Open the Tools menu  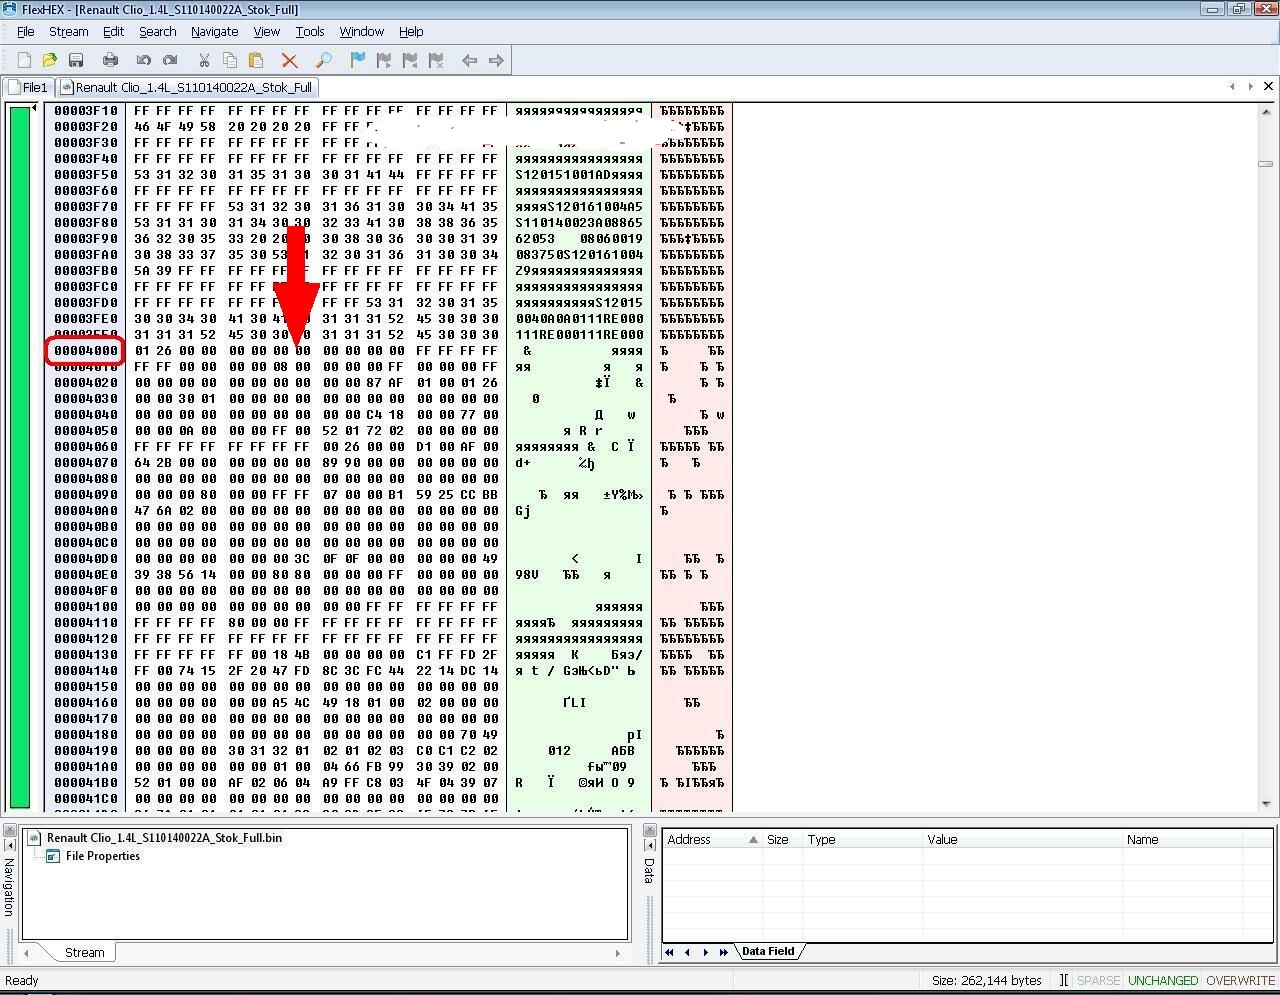(x=310, y=32)
